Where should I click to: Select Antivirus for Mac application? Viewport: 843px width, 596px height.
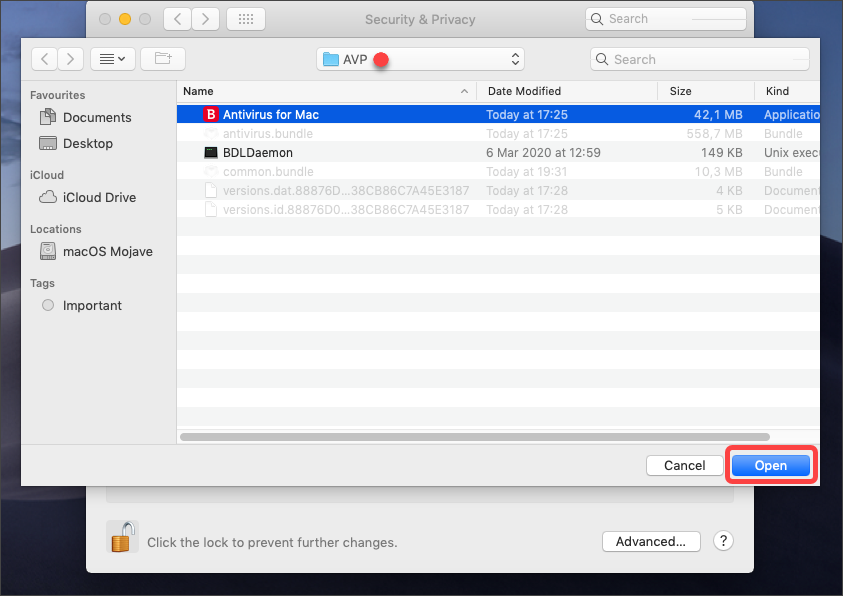(498, 114)
